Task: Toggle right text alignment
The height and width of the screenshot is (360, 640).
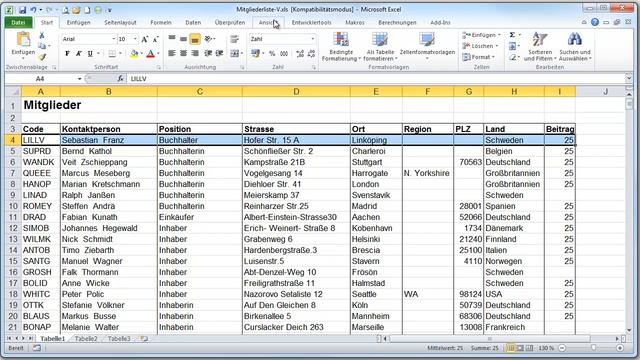Action: (x=195, y=53)
